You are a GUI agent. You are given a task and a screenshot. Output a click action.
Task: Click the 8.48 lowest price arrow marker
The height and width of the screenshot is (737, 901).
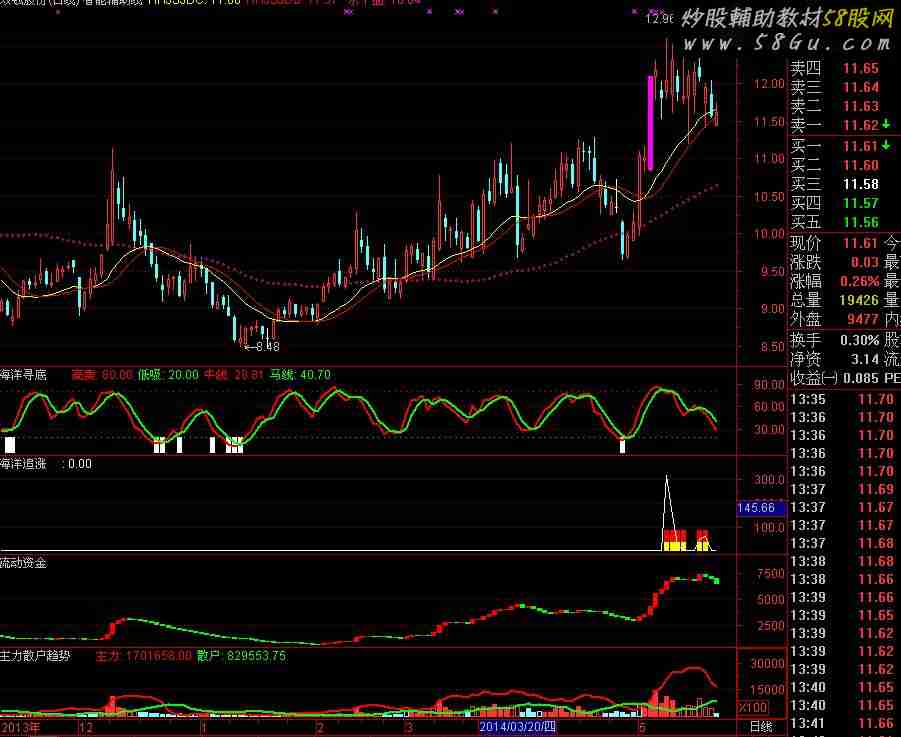coord(260,347)
